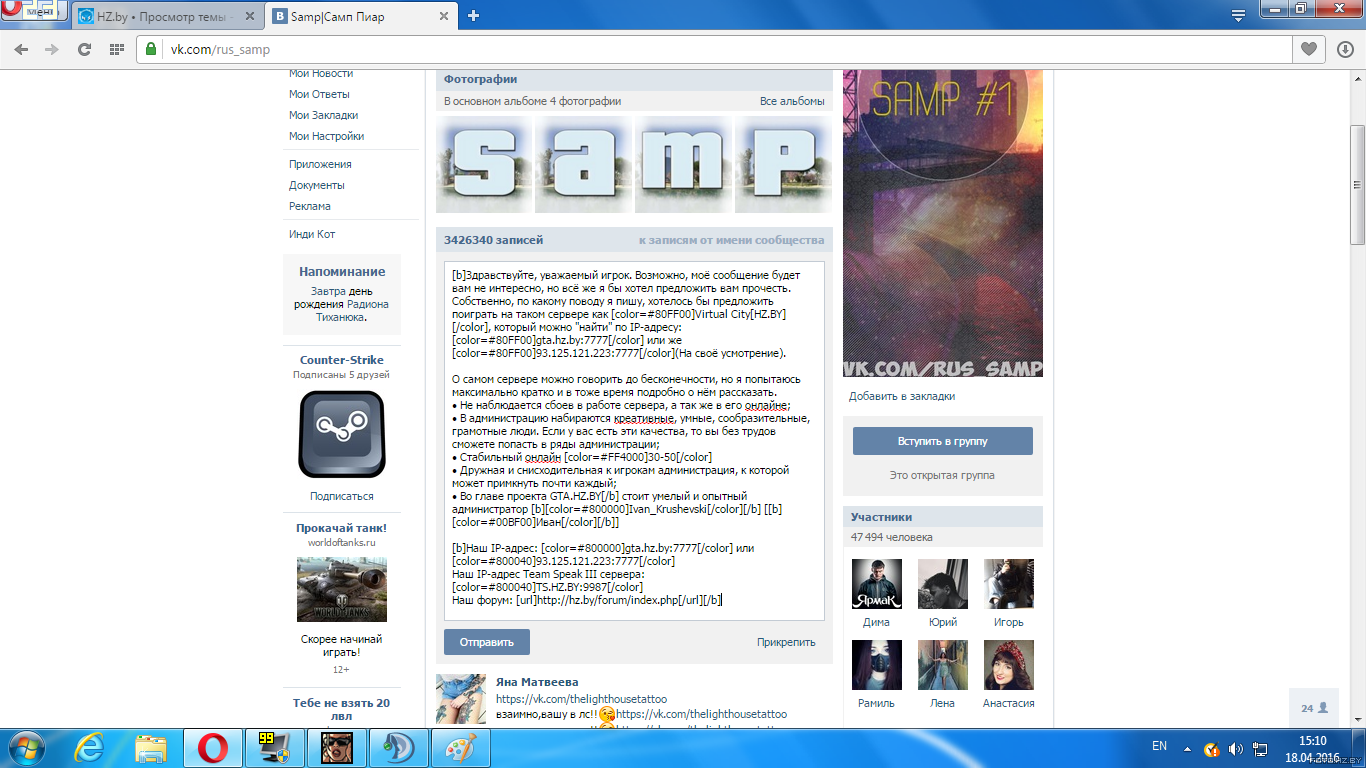Open the friends online counter 24

coord(1314,708)
